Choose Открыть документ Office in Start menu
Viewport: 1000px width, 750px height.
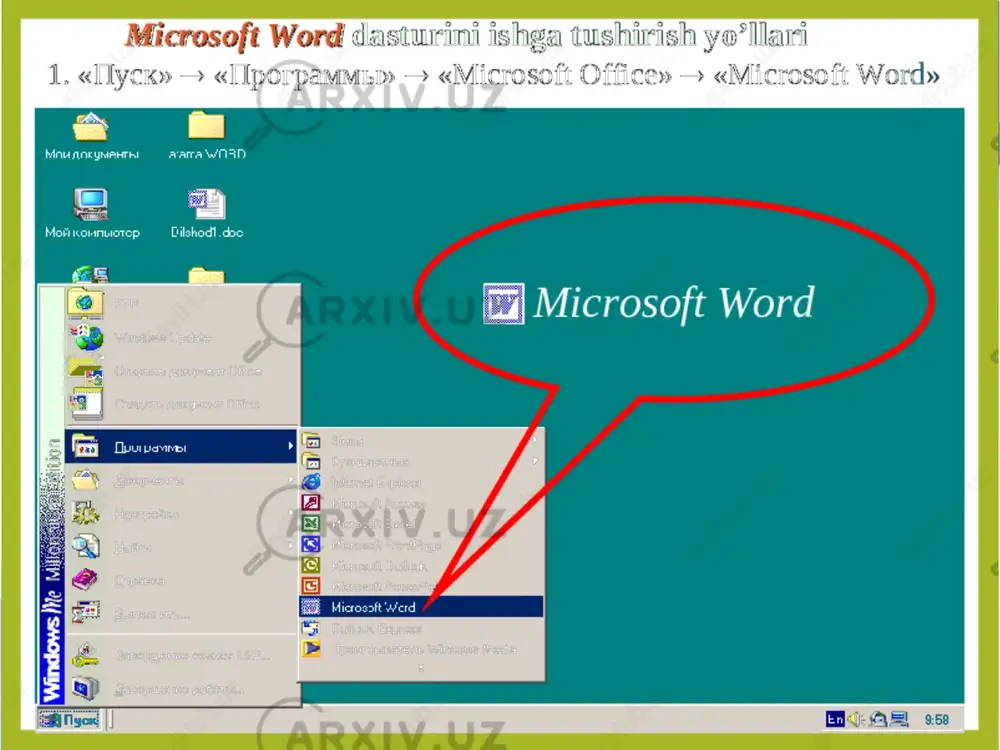[182, 371]
